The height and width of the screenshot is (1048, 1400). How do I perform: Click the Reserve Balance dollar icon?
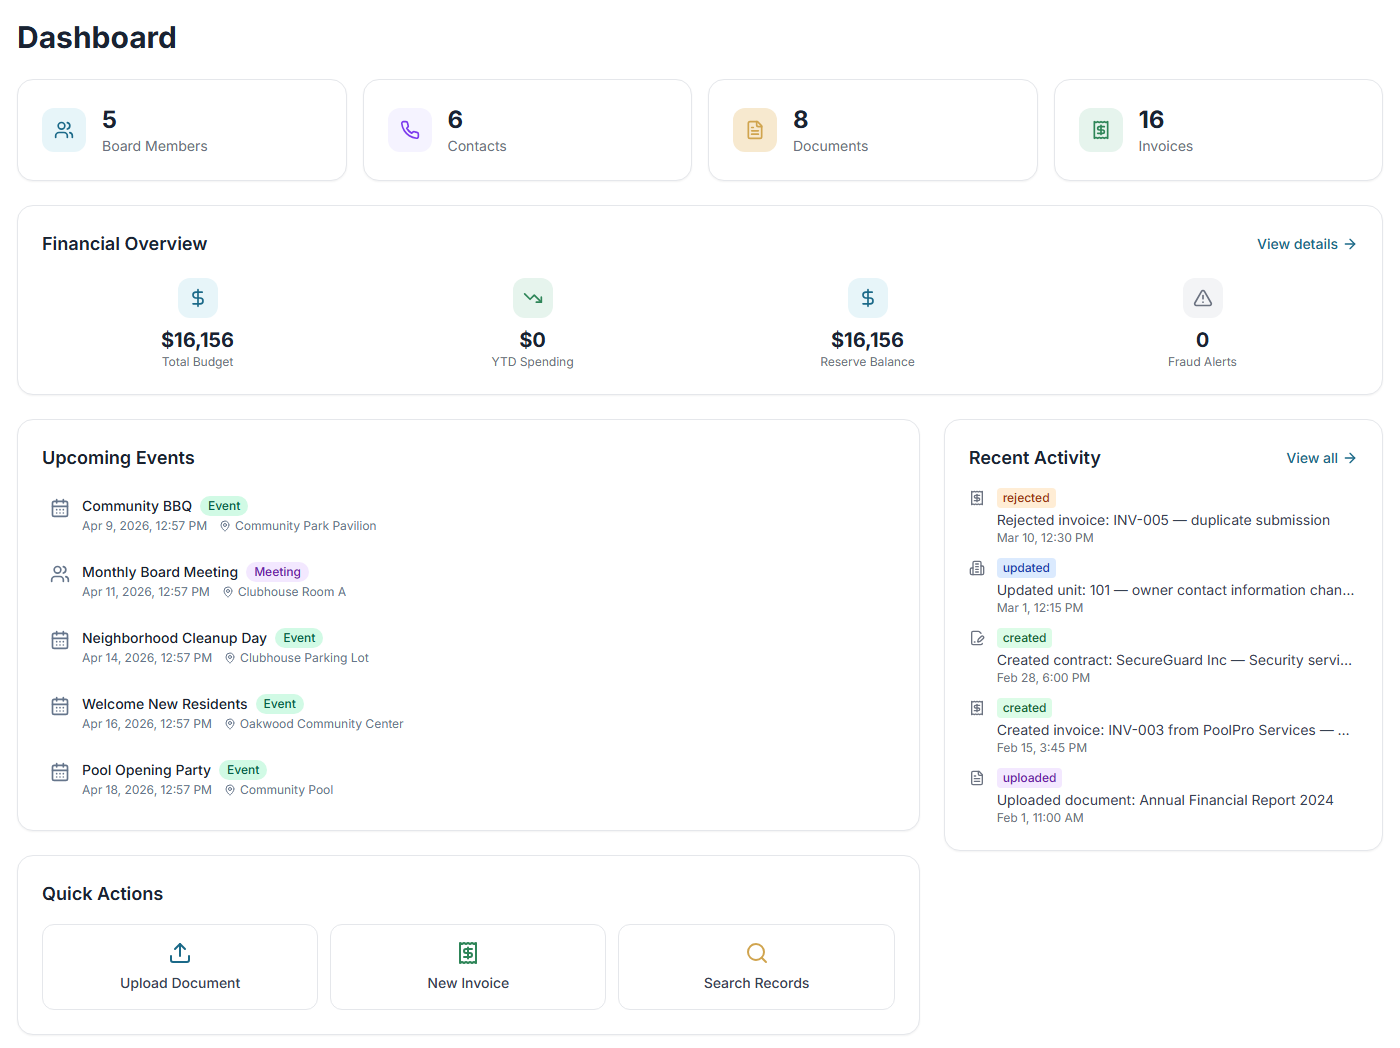pyautogui.click(x=867, y=297)
